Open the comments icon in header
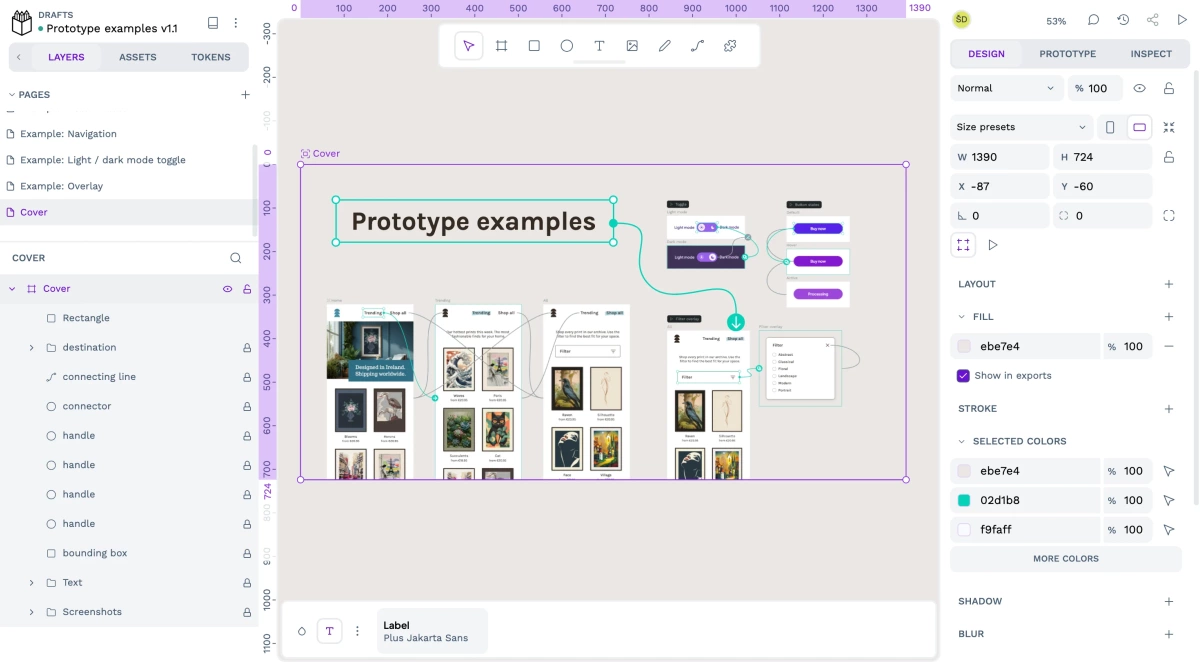Screen dimensions: 1200x662 1093,20
